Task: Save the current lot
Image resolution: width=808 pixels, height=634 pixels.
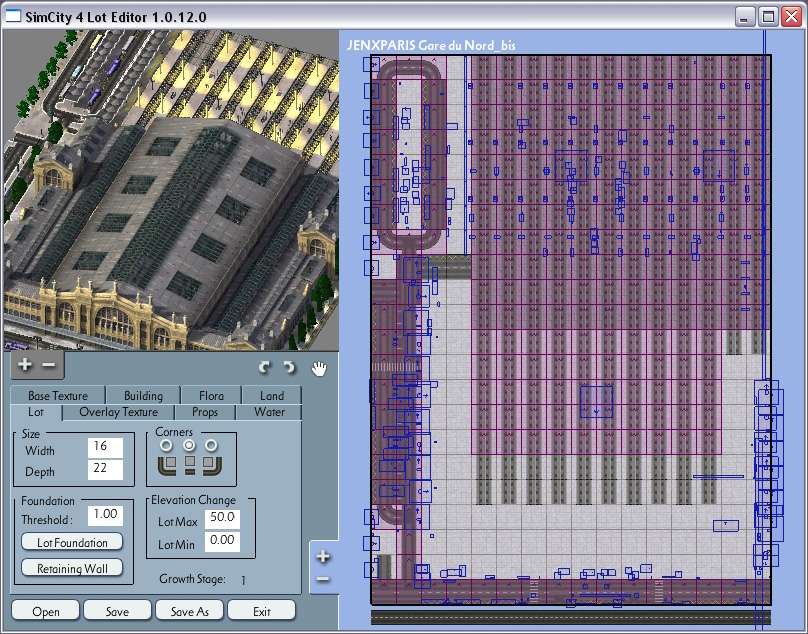Action: click(117, 611)
